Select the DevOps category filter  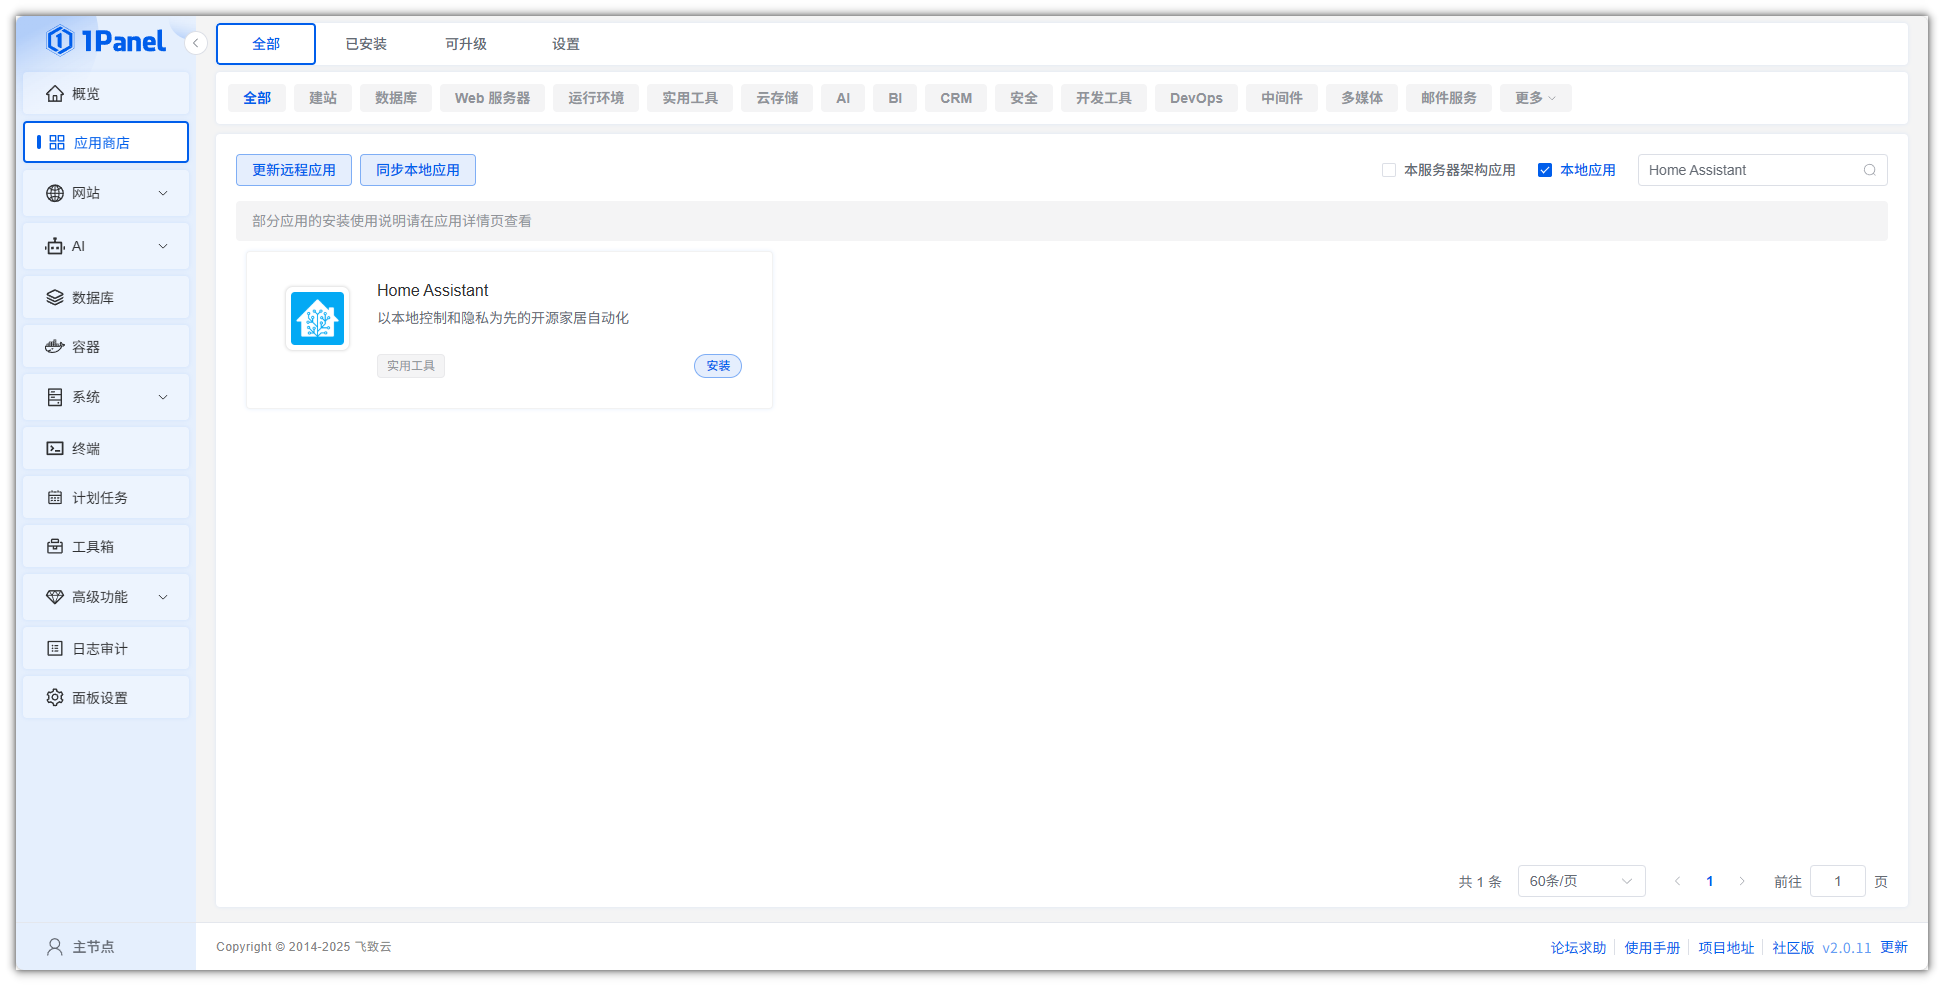click(x=1196, y=98)
